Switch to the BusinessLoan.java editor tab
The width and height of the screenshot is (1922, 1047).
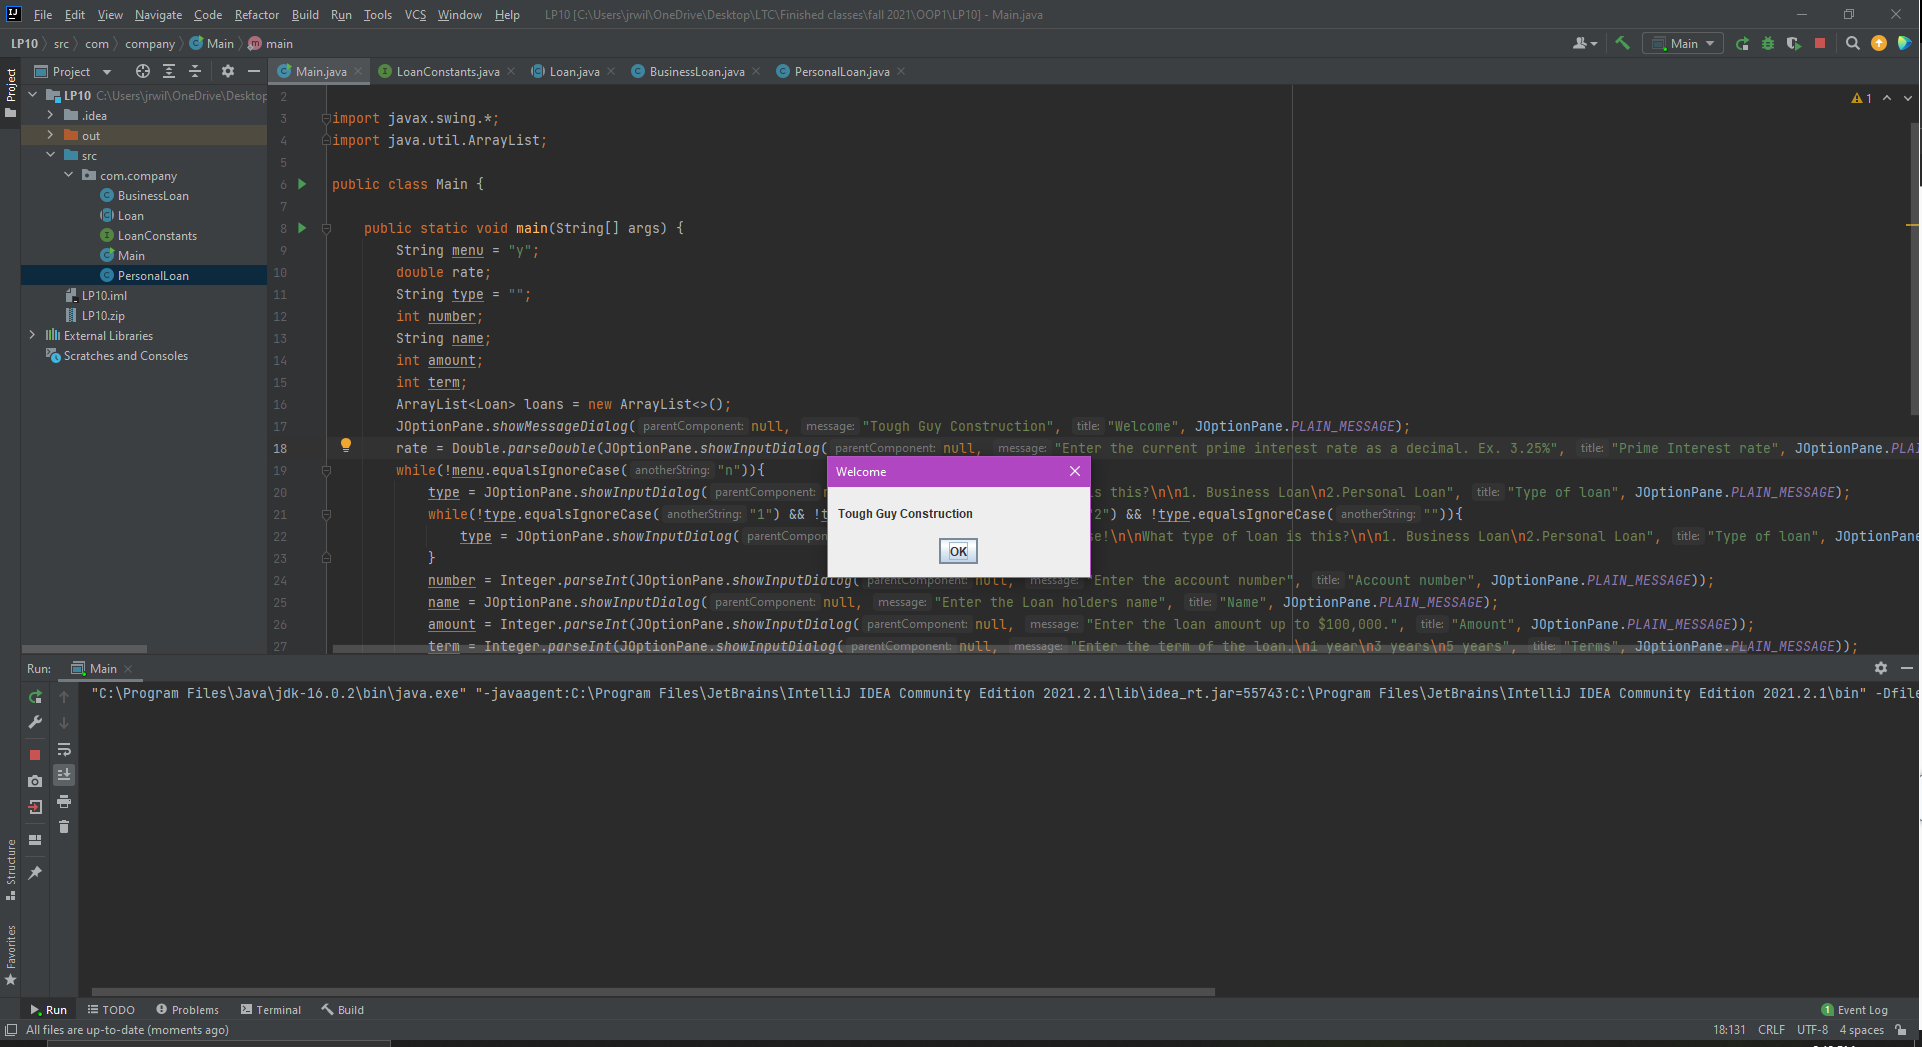point(696,72)
